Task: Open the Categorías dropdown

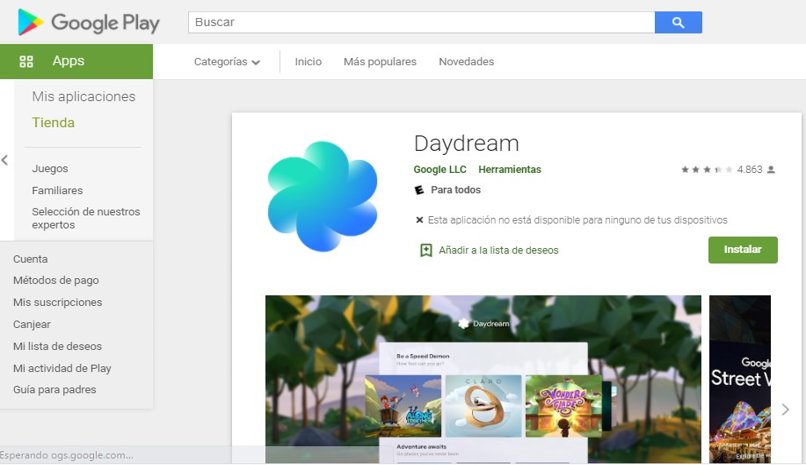Action: coord(227,62)
